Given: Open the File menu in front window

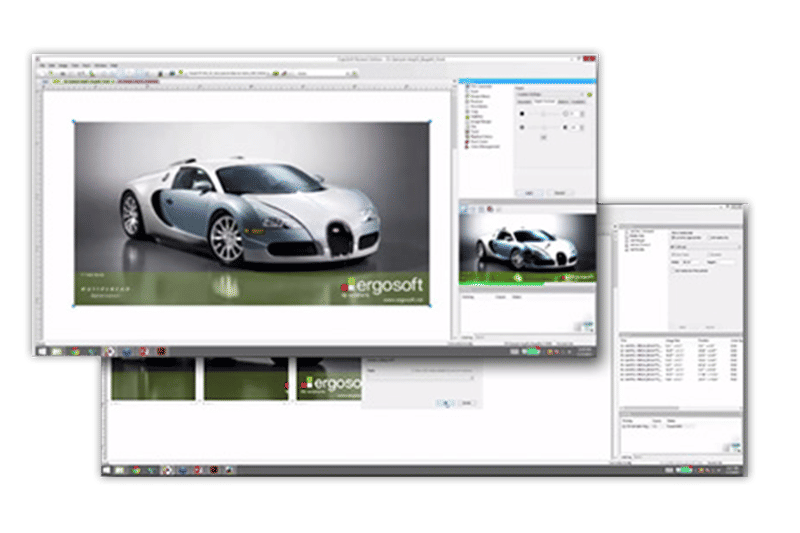Looking at the screenshot, I should (x=42, y=65).
